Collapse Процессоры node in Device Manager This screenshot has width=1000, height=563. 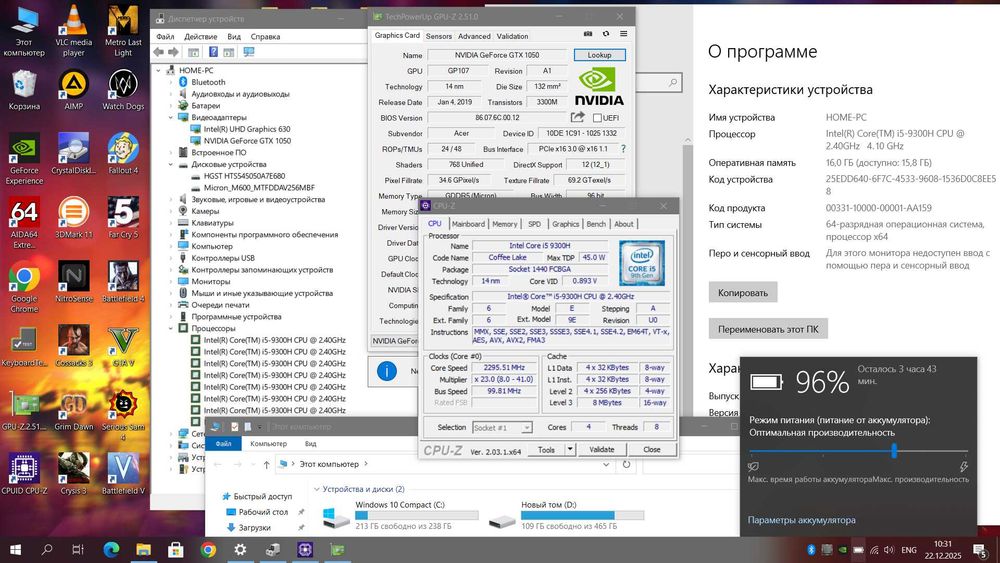[171, 328]
